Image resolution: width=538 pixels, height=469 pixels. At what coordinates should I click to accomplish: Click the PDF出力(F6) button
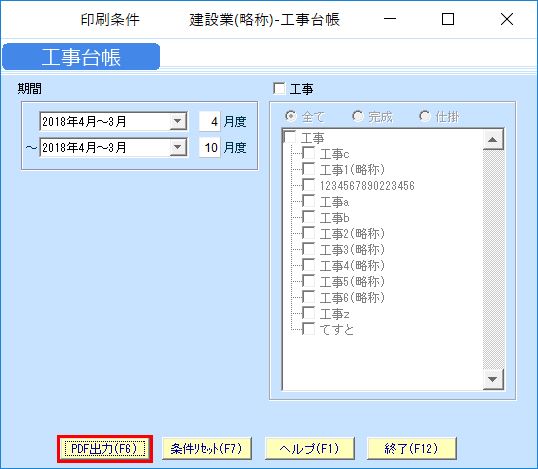105,449
